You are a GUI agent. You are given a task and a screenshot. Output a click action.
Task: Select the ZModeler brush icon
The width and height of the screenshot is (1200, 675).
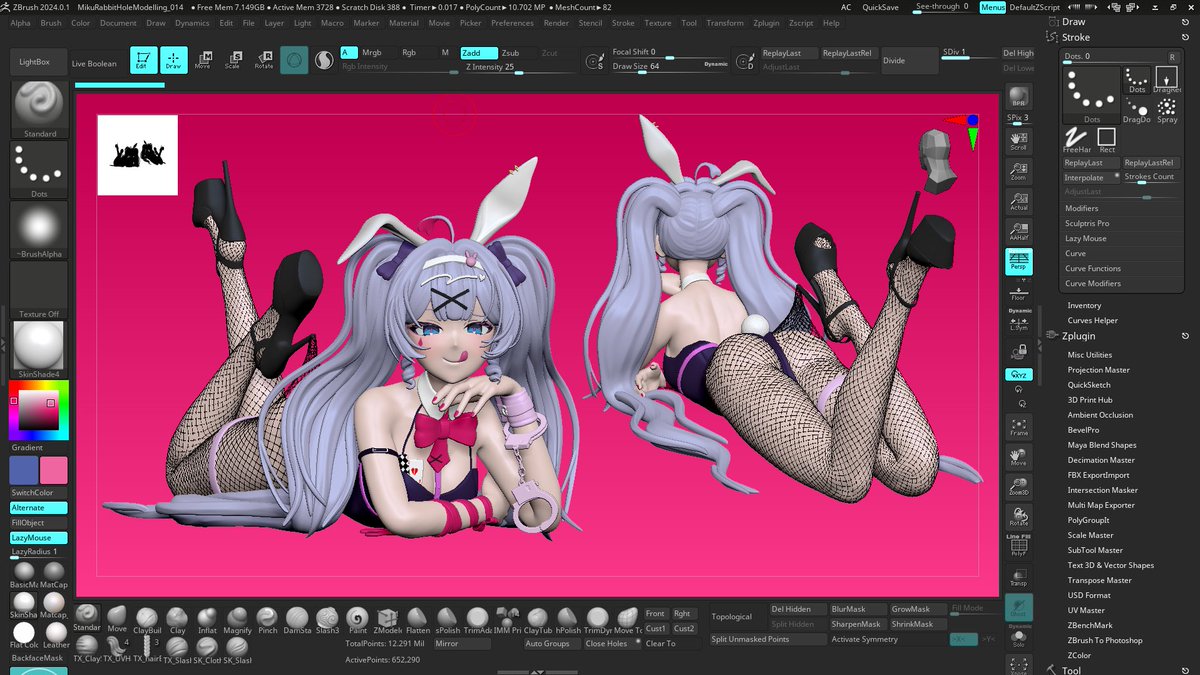tap(388, 621)
